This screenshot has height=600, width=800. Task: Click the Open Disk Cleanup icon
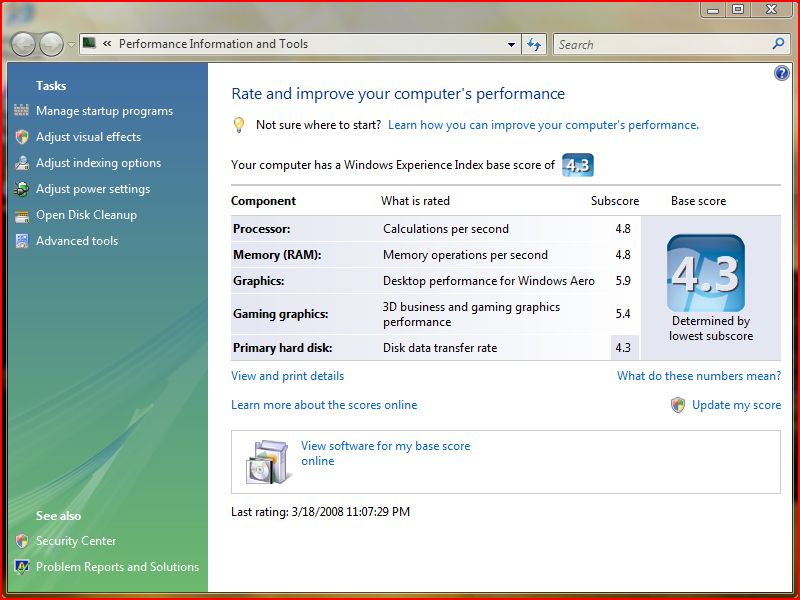click(22, 216)
